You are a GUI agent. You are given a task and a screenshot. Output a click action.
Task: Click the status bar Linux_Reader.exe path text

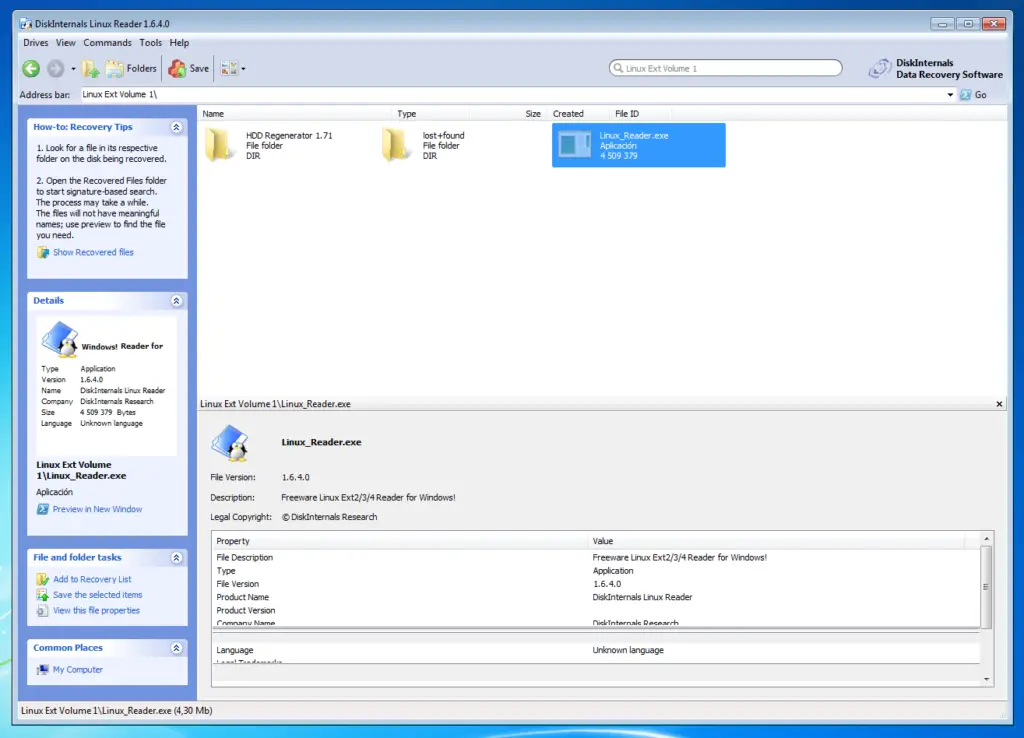click(x=116, y=711)
